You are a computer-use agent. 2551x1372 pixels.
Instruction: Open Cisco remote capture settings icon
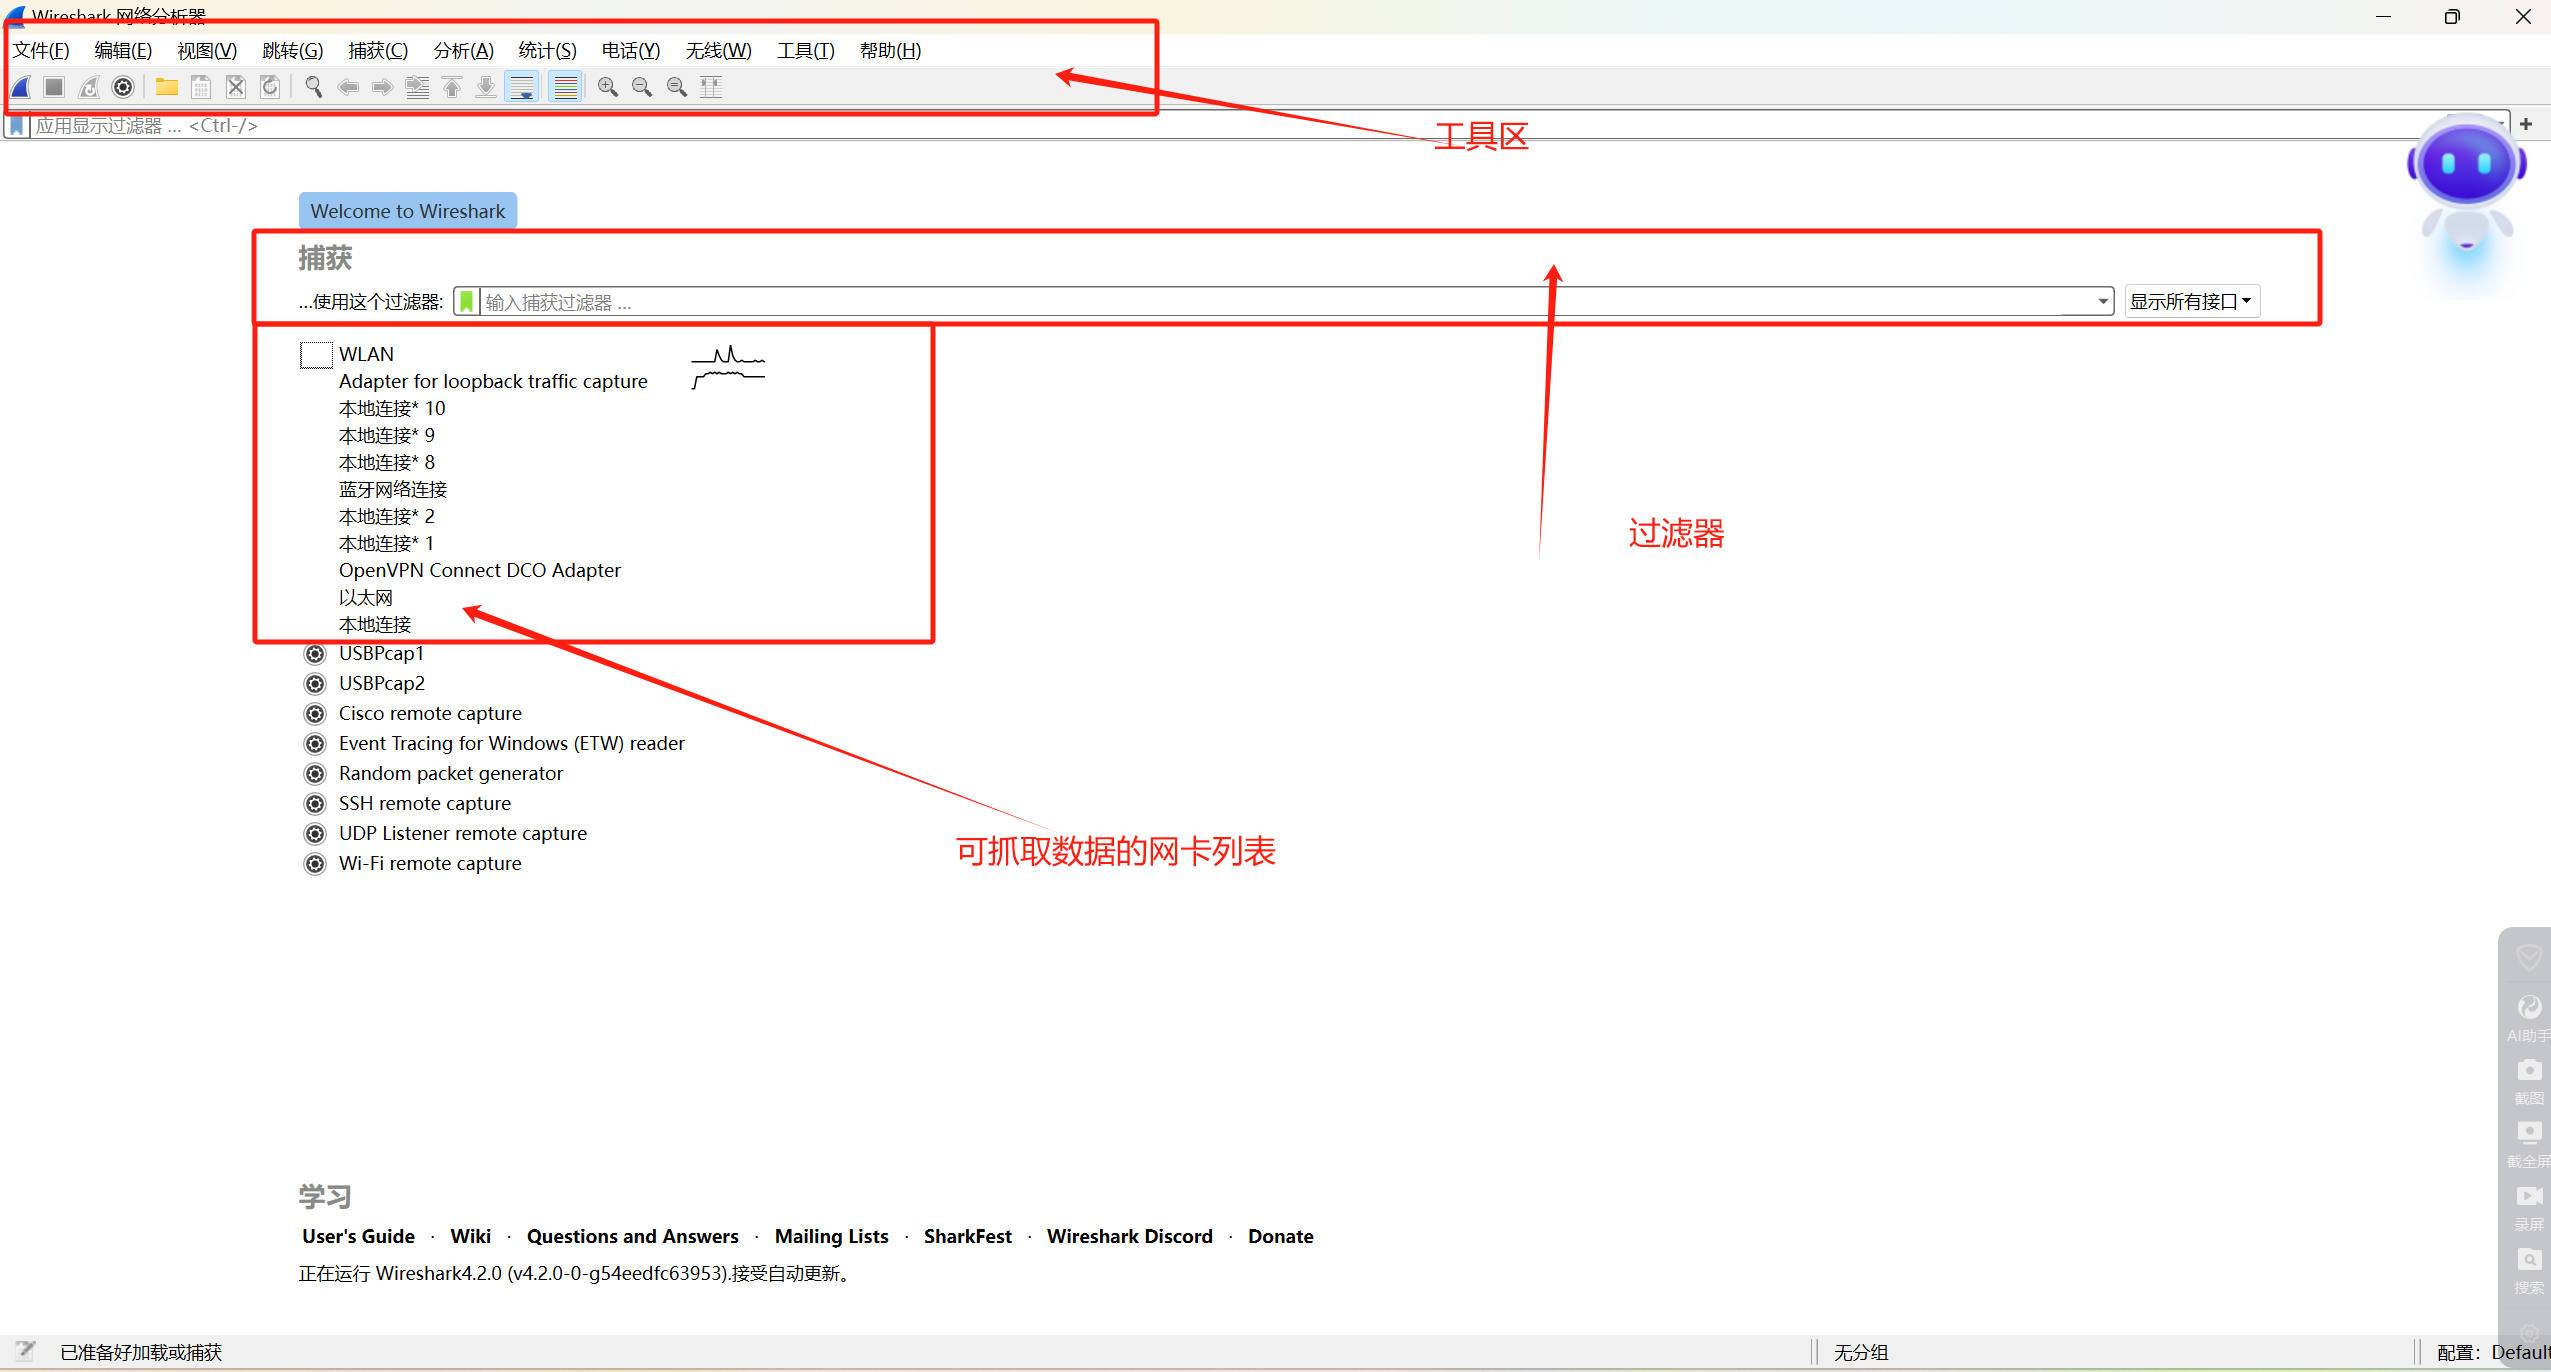tap(315, 714)
